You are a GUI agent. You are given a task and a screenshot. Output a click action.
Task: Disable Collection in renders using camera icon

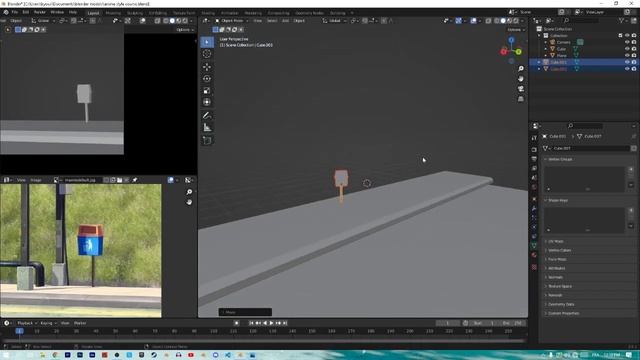(x=634, y=36)
